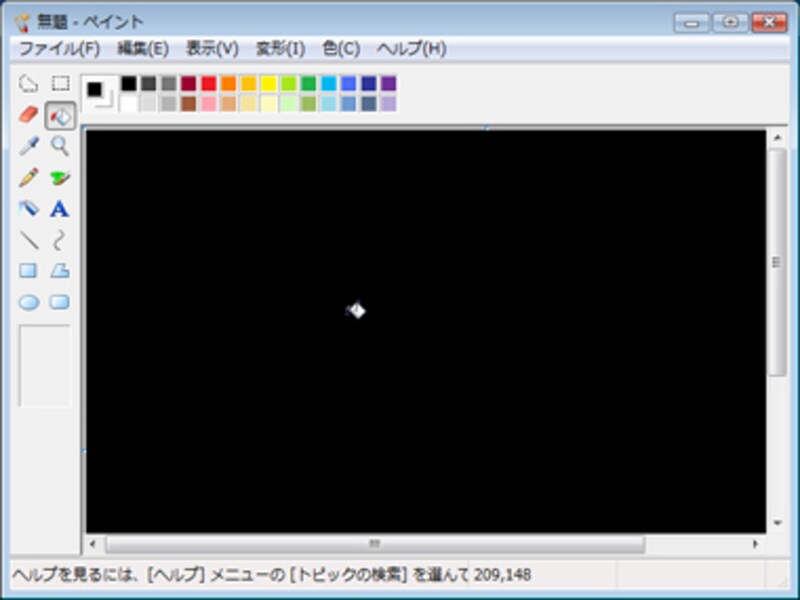Select the Ellipse shape tool
Image resolution: width=800 pixels, height=600 pixels.
coord(29,302)
